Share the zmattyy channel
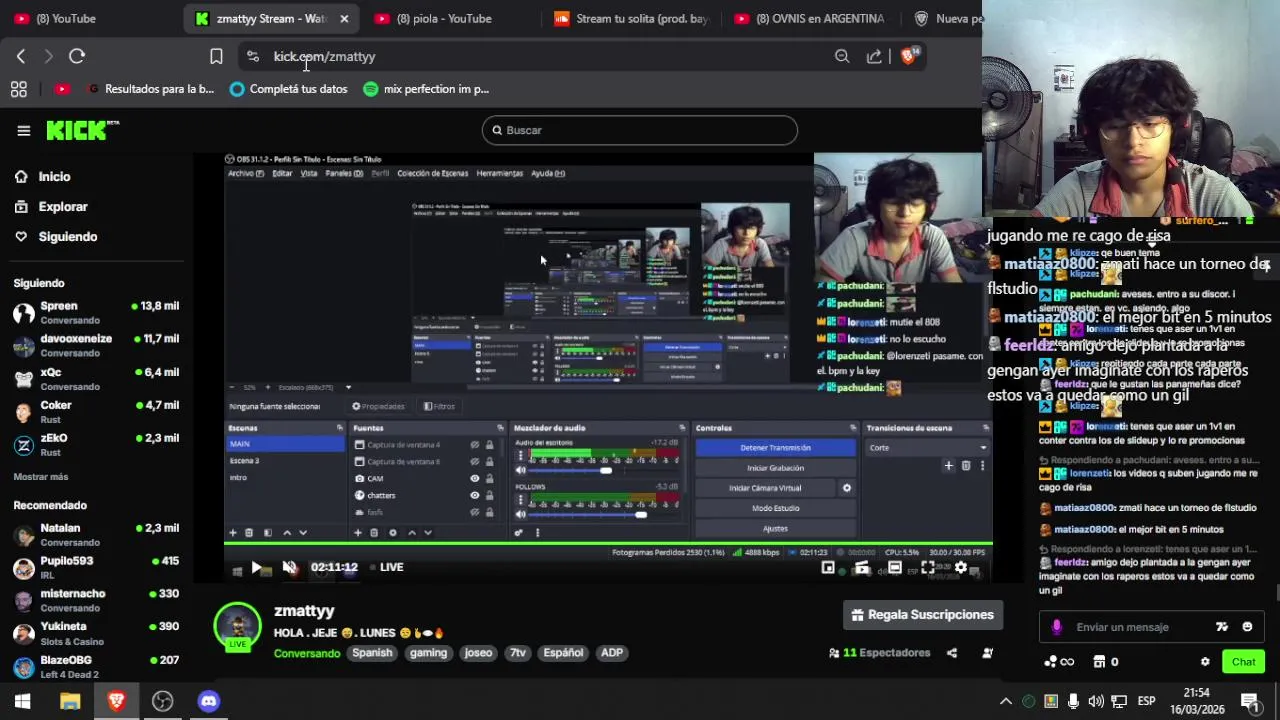This screenshot has width=1280, height=720. click(952, 653)
